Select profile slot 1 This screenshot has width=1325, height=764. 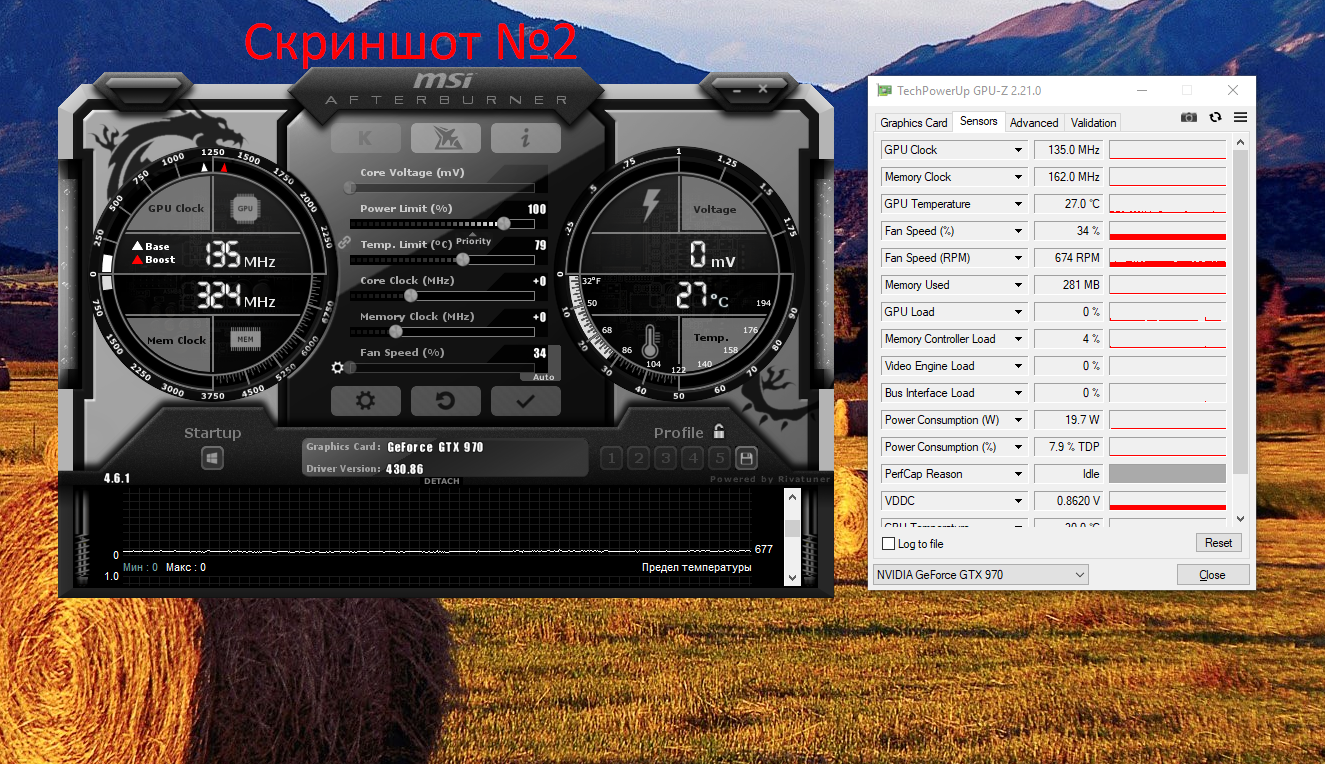pos(611,458)
